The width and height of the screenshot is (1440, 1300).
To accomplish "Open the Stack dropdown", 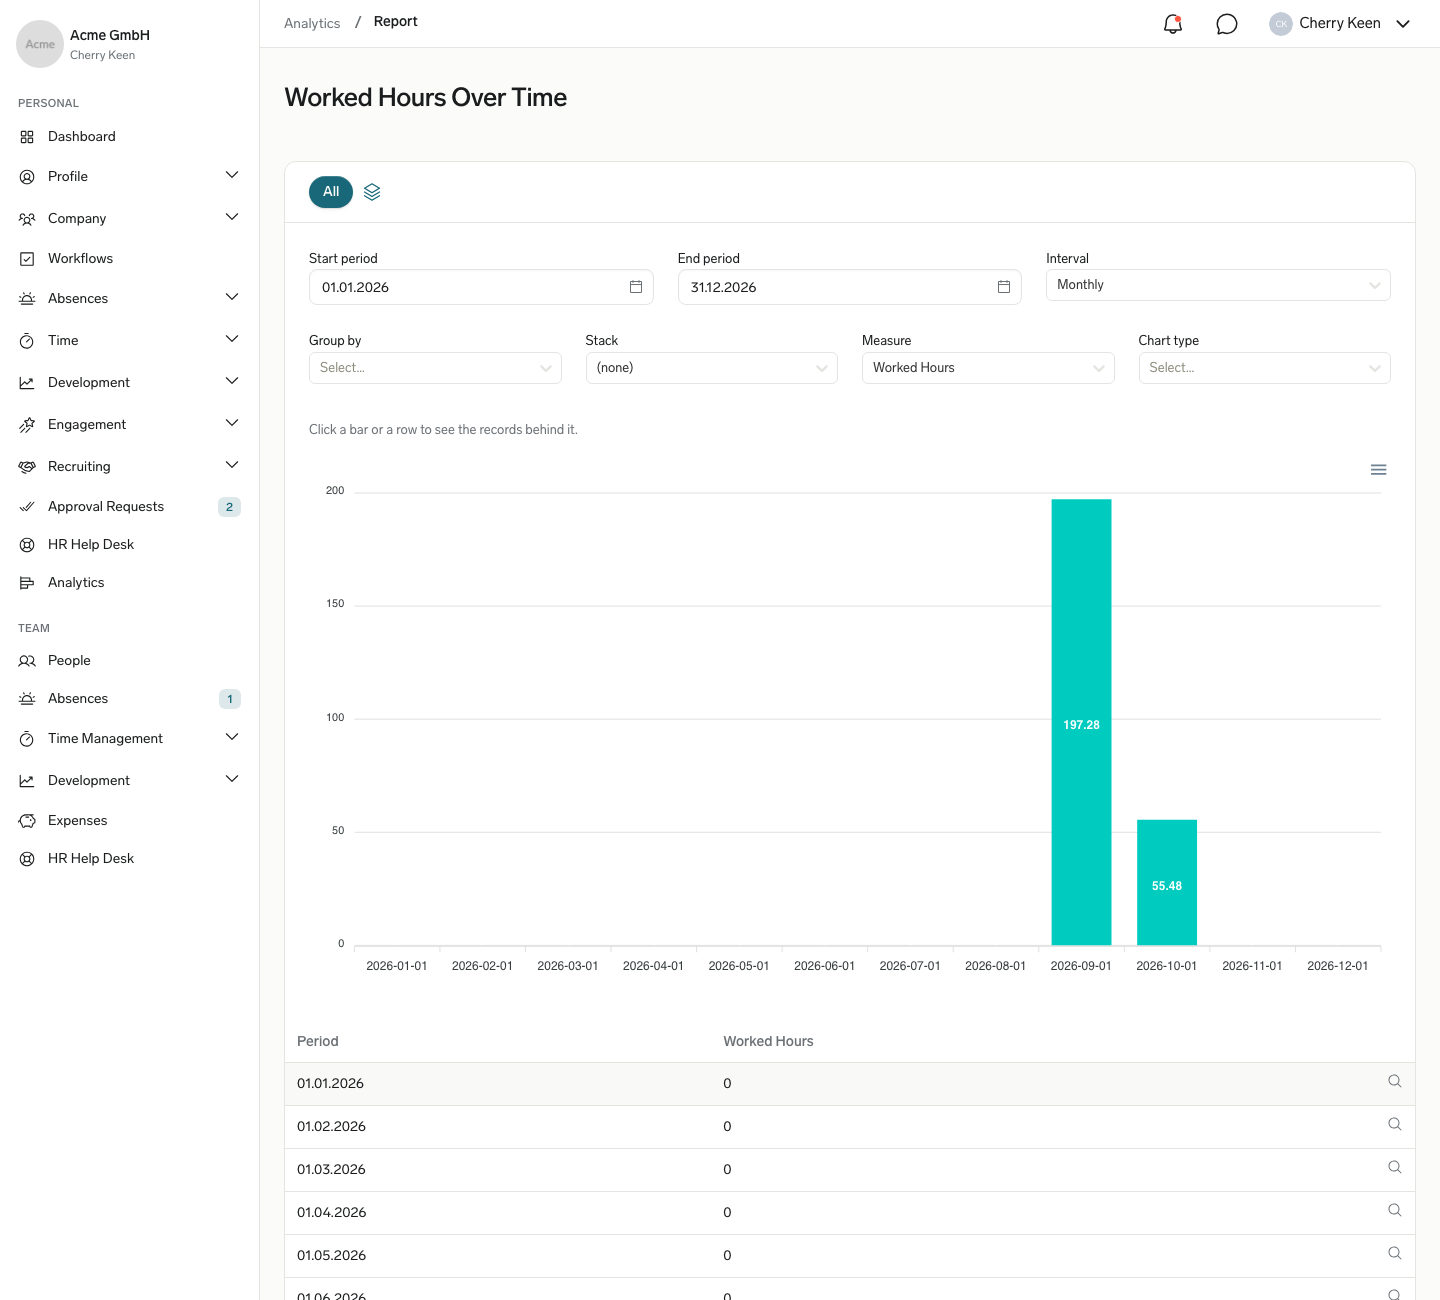I will (x=711, y=368).
